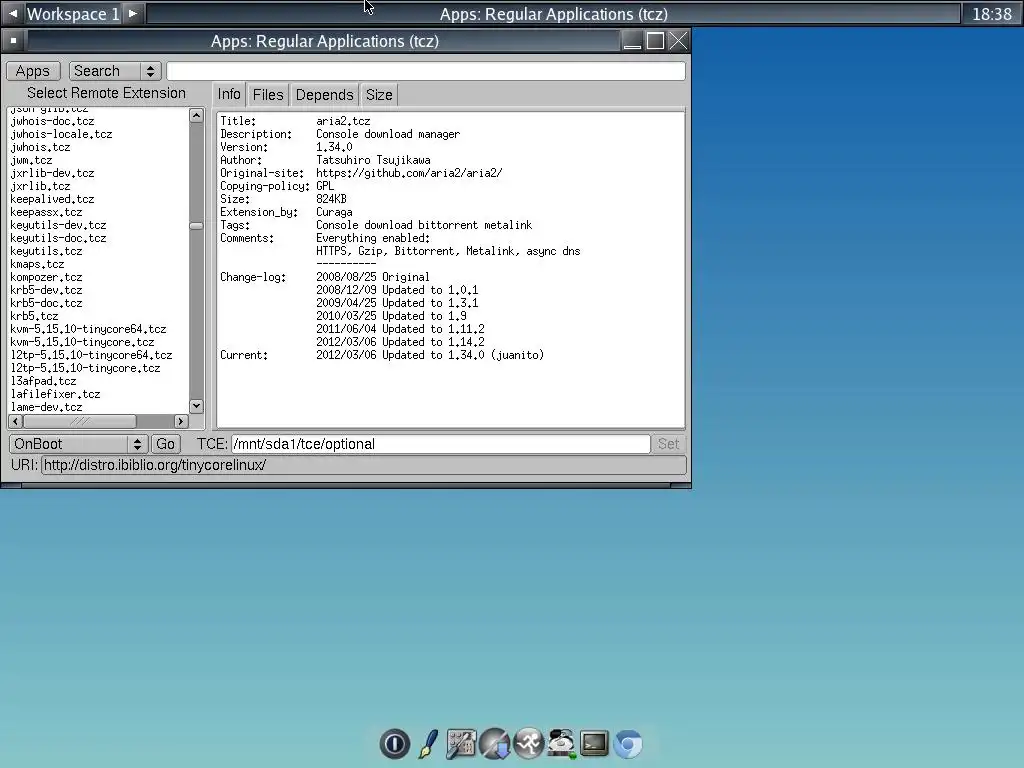Minimize the Apps window
This screenshot has width=1024, height=768.
[632, 41]
